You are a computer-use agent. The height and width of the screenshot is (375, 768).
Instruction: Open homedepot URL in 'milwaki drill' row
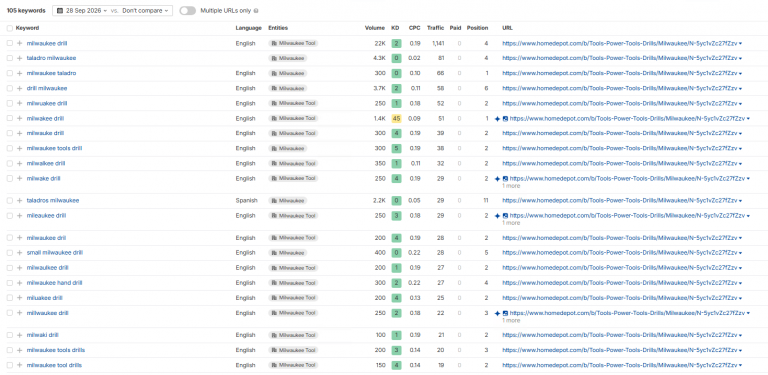620,335
